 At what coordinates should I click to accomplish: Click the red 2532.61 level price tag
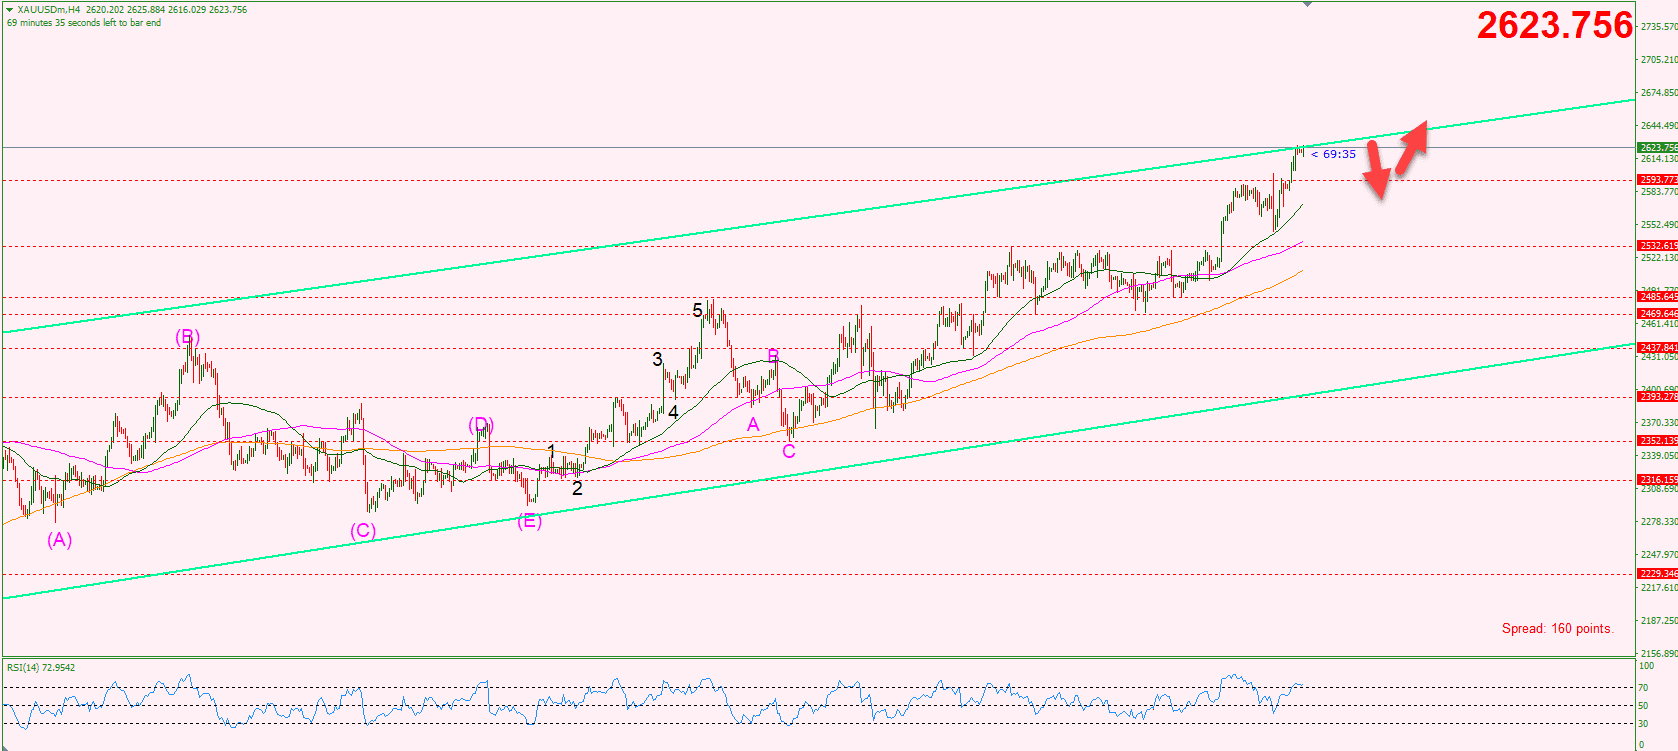(x=1658, y=246)
